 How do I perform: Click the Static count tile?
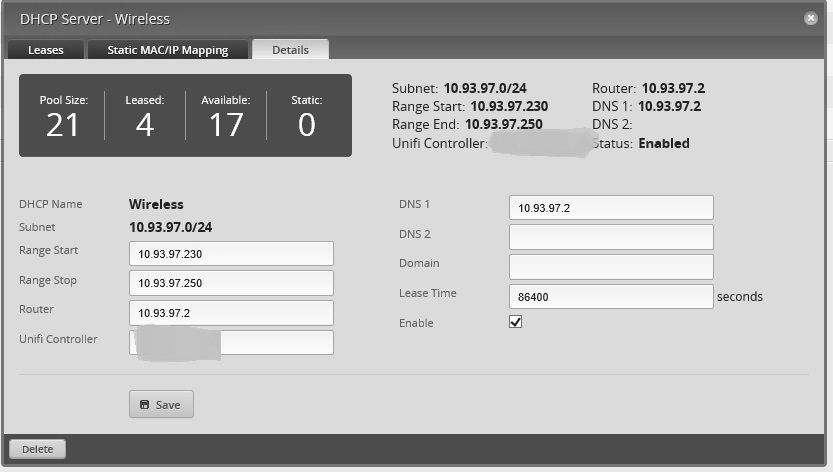pos(307,115)
